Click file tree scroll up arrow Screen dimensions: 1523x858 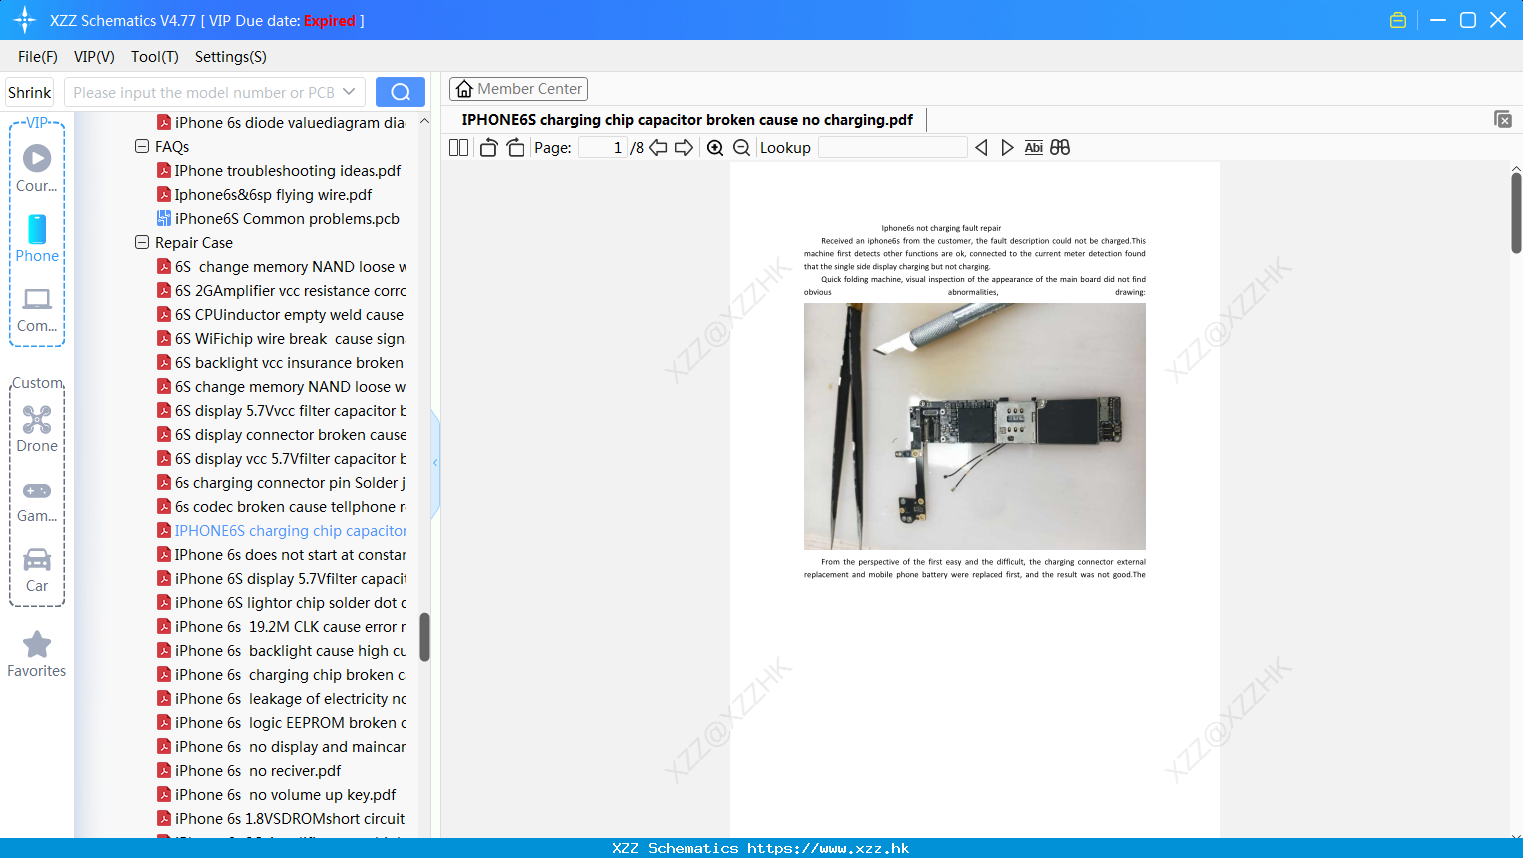[424, 121]
